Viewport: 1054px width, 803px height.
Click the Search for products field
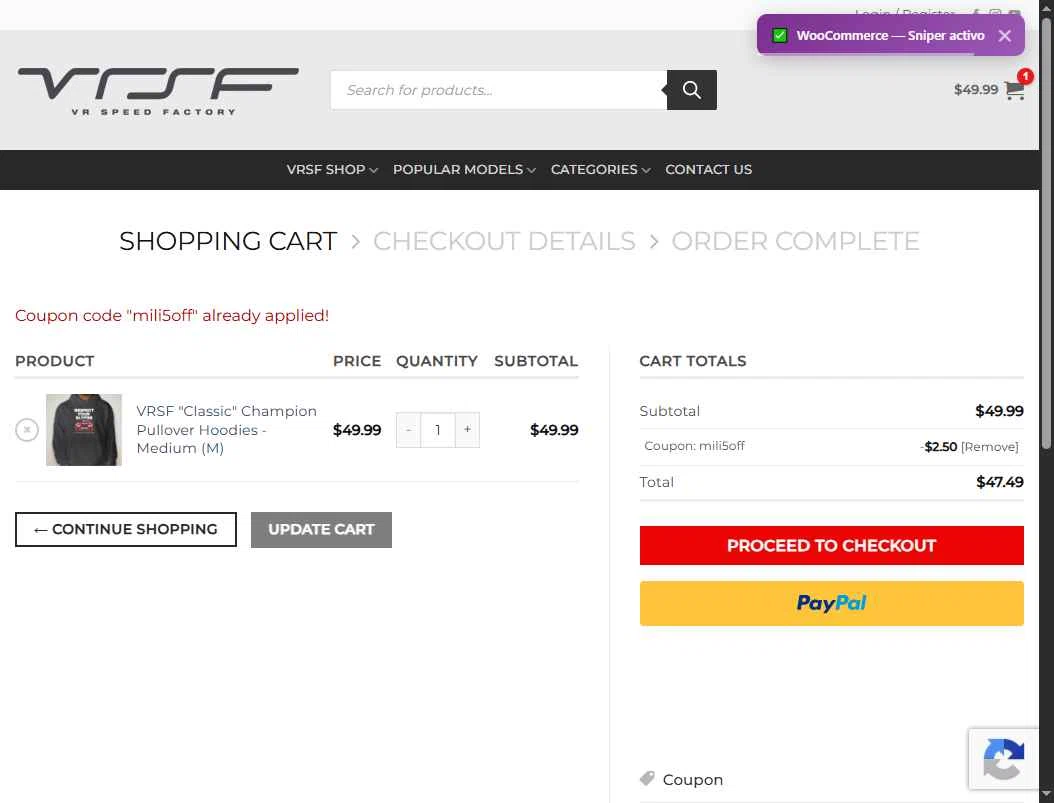[498, 90]
